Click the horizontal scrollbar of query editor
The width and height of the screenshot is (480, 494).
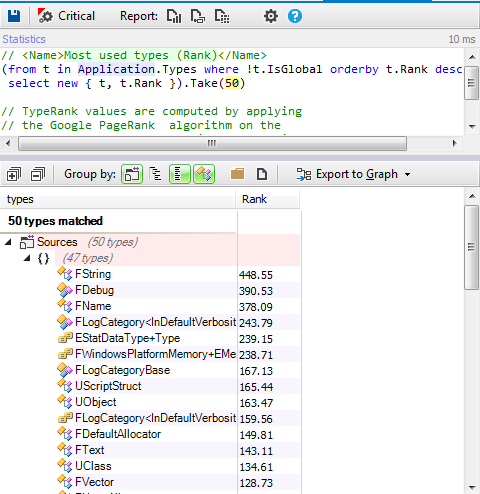click(x=212, y=144)
